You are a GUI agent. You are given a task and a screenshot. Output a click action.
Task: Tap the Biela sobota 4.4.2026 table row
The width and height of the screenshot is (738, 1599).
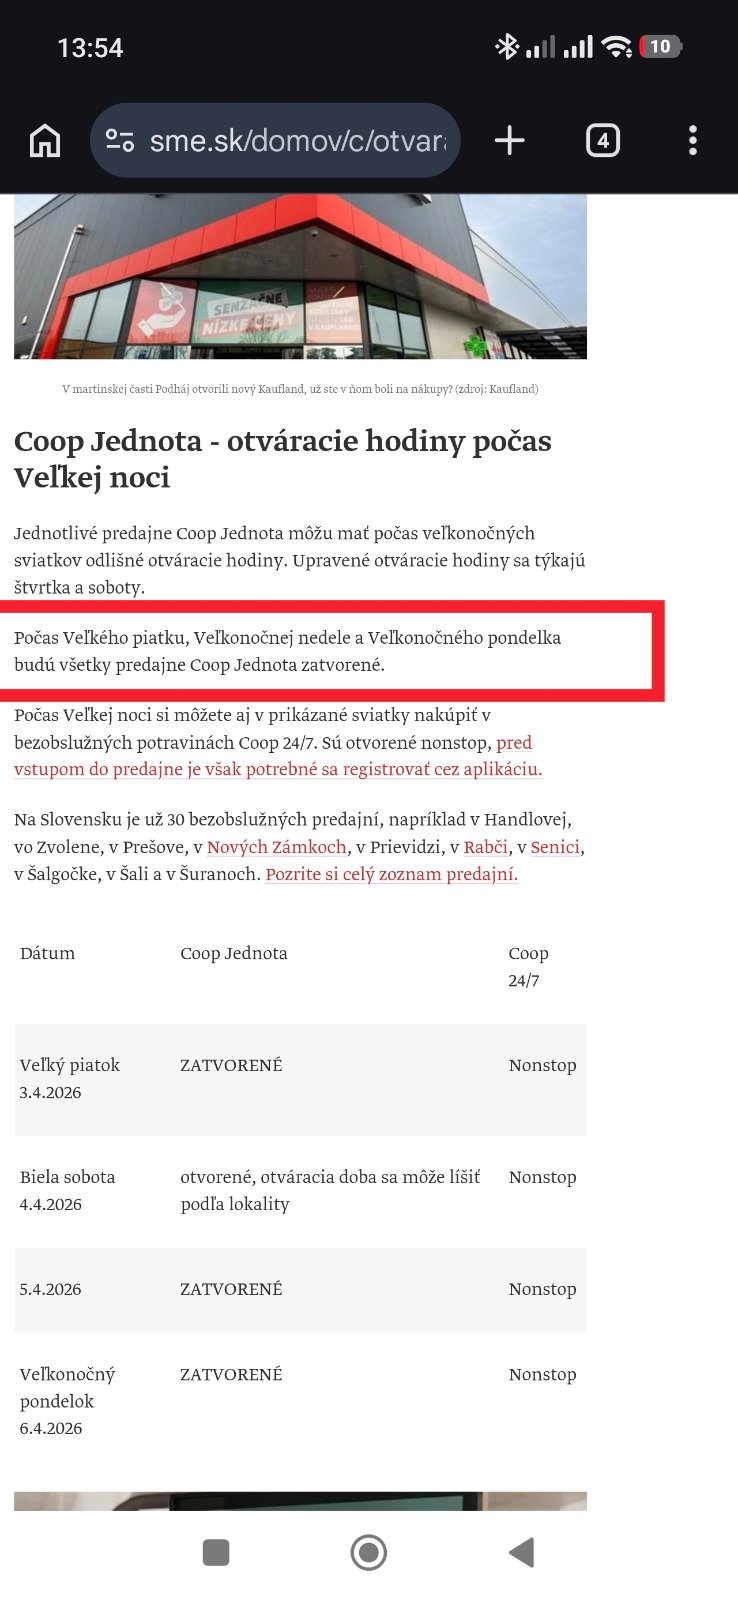click(x=300, y=1190)
